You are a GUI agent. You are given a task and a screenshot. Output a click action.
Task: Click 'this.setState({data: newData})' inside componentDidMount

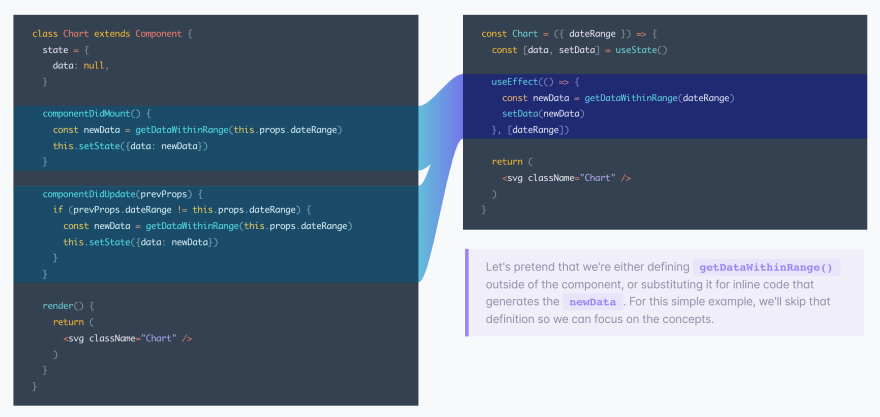click(130, 146)
